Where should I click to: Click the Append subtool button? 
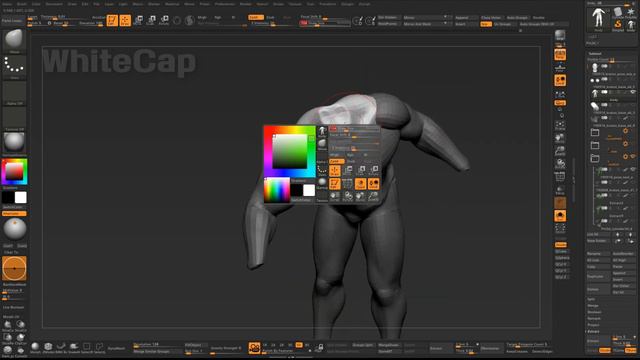pos(624,273)
